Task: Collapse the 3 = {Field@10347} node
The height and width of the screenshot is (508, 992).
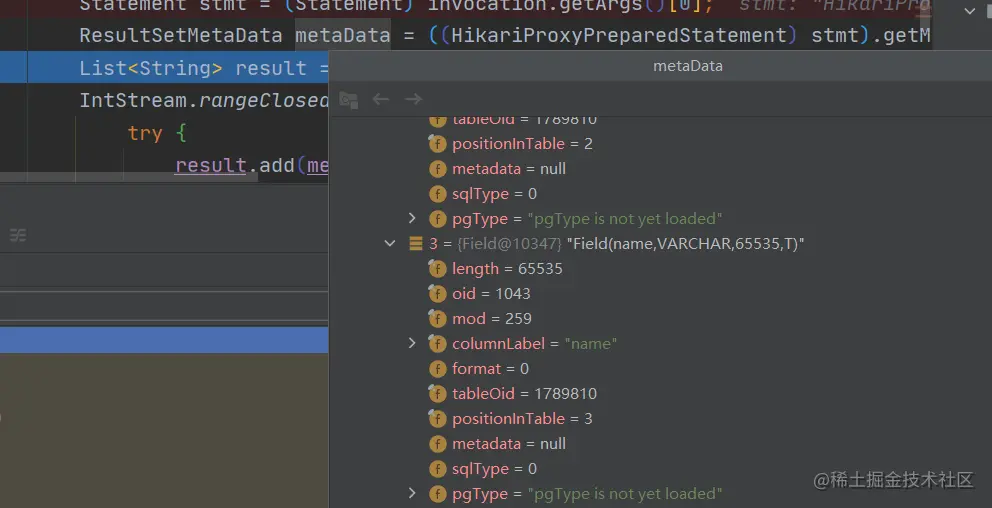Action: (390, 244)
